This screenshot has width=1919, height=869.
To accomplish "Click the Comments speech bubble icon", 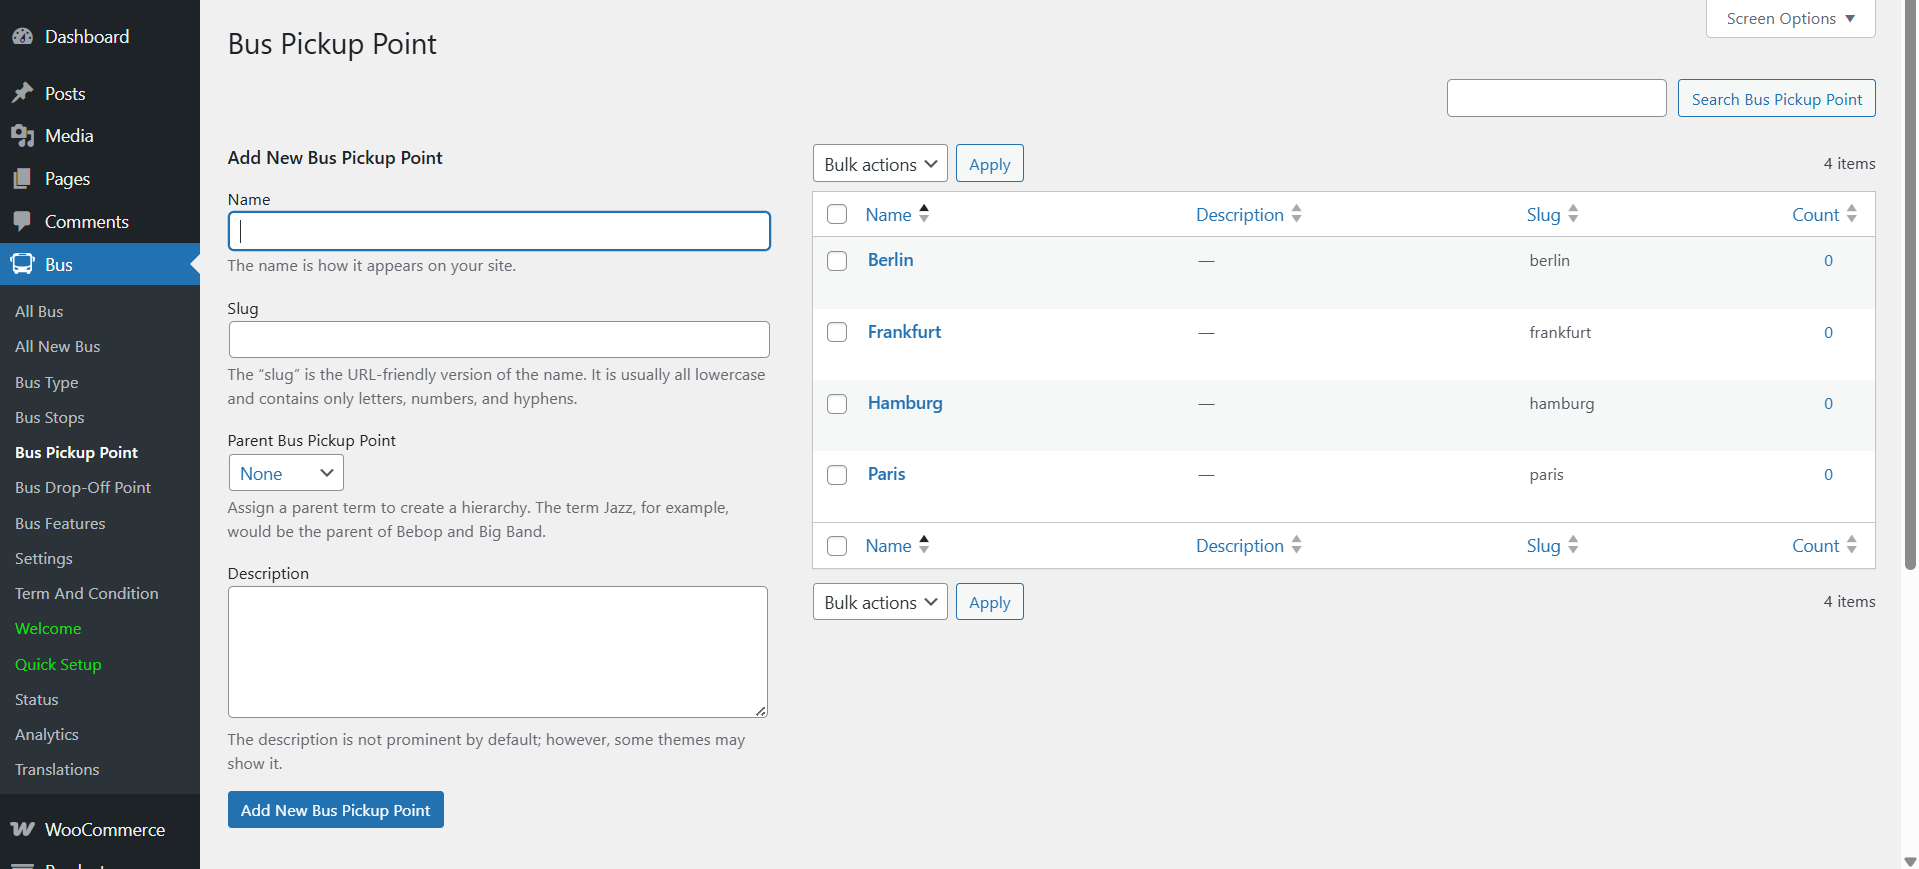I will coord(22,221).
